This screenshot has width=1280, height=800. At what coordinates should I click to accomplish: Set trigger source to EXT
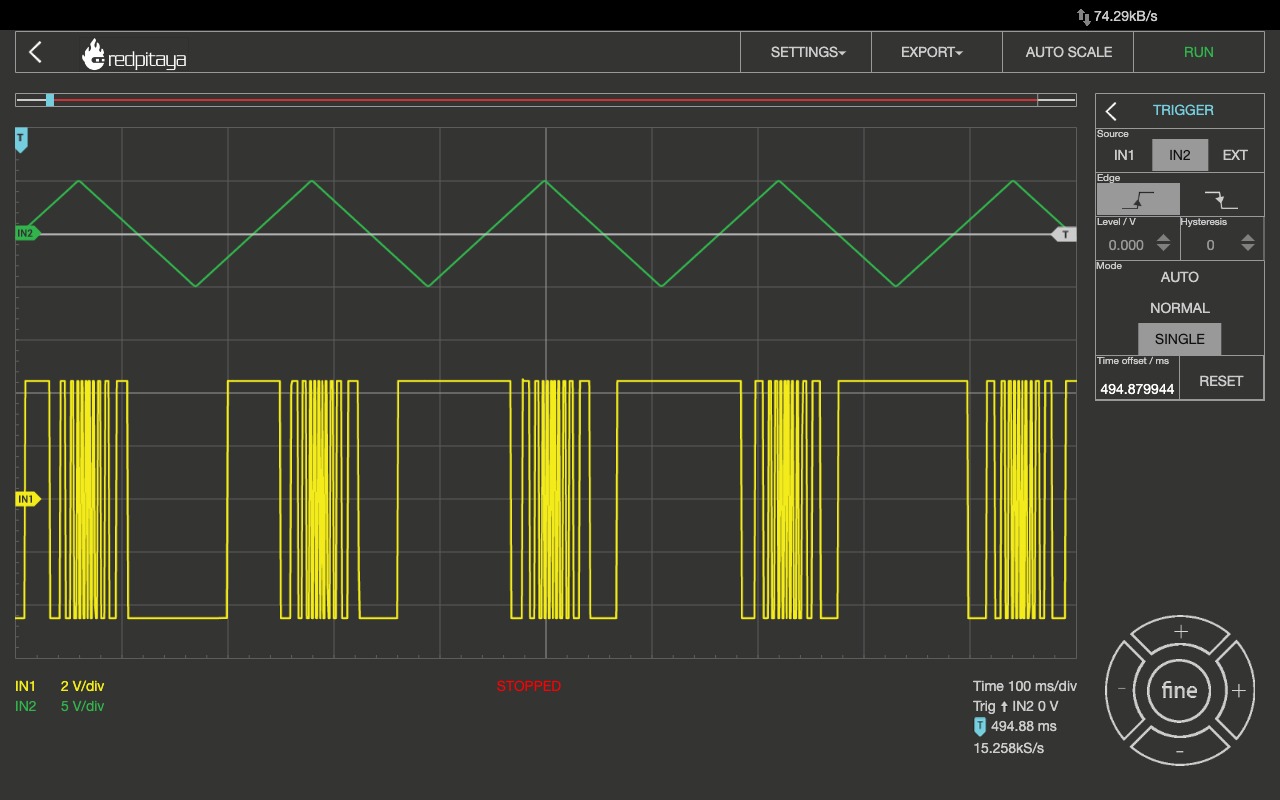[x=1235, y=155]
